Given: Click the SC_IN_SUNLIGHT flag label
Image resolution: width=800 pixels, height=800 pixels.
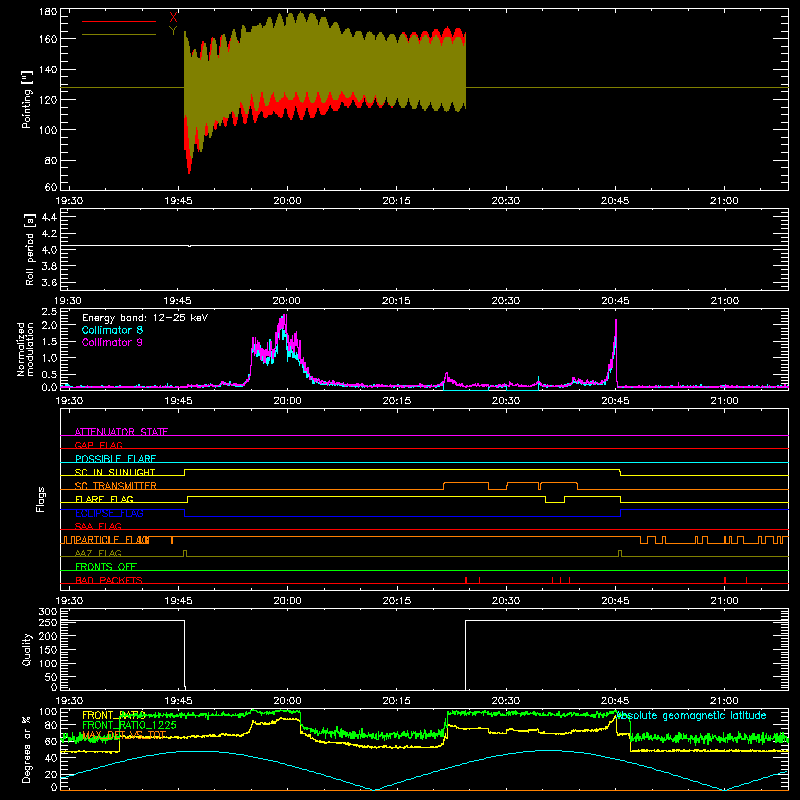Looking at the screenshot, I should point(115,472).
